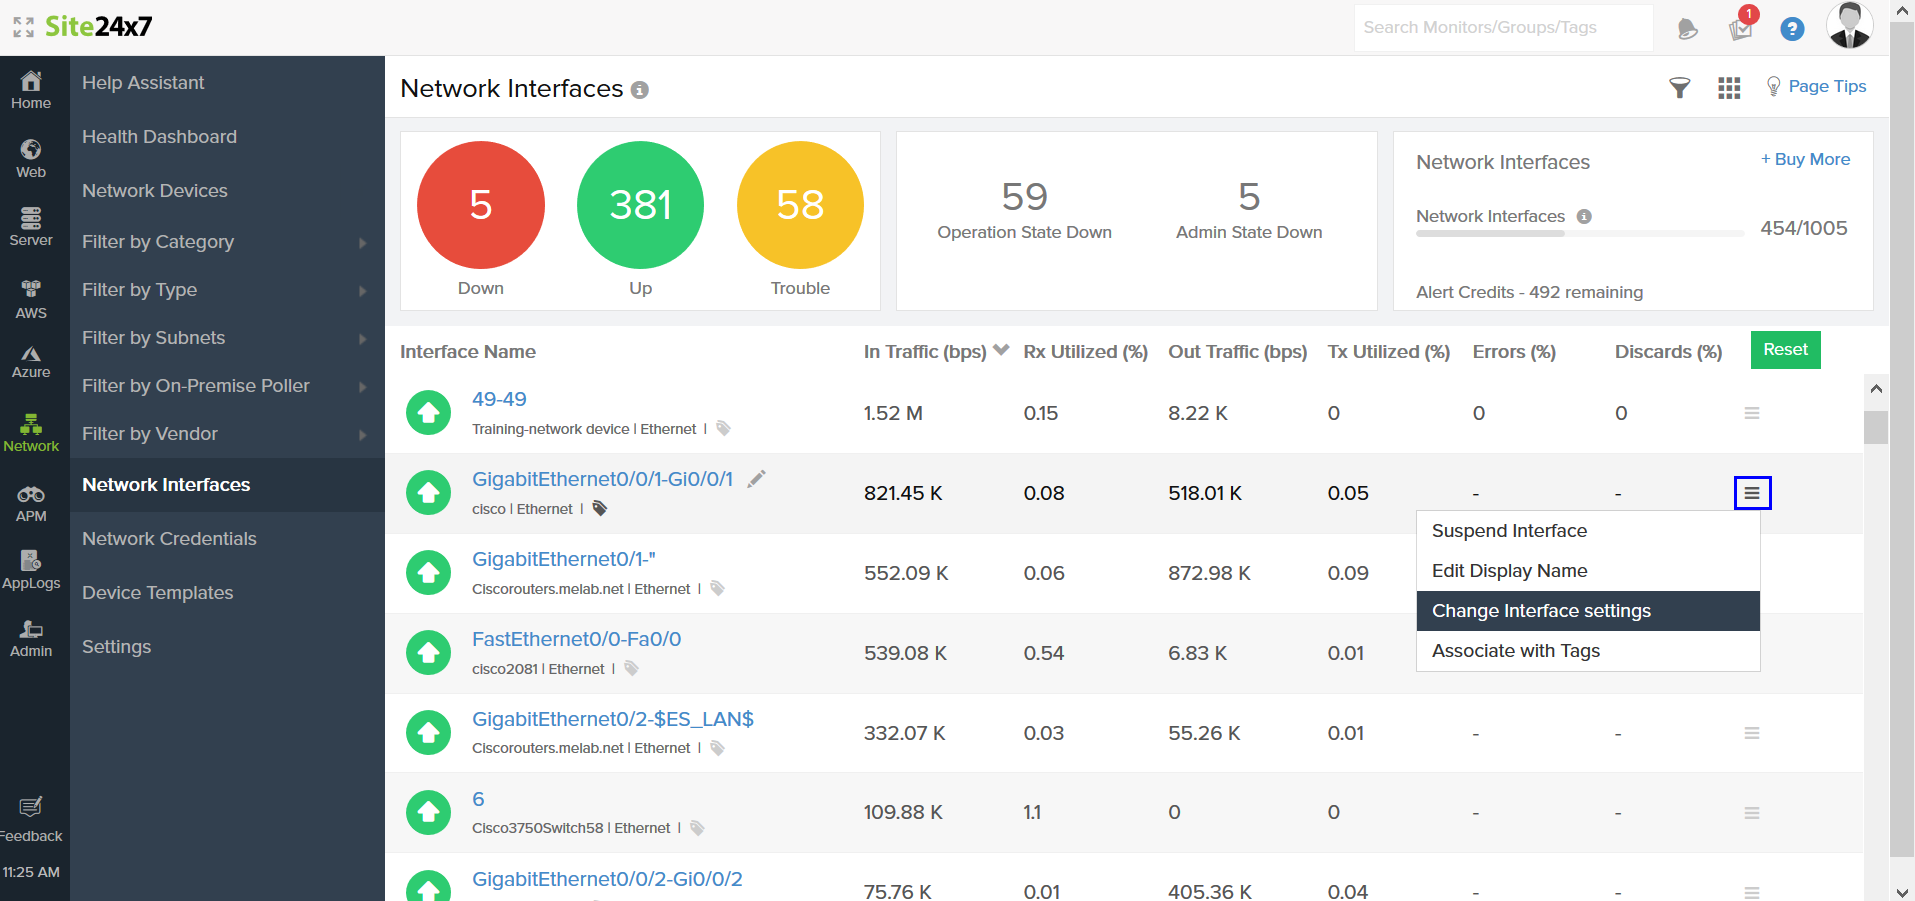Click the + Buy More link
Viewport: 1915px width, 901px height.
click(1806, 159)
